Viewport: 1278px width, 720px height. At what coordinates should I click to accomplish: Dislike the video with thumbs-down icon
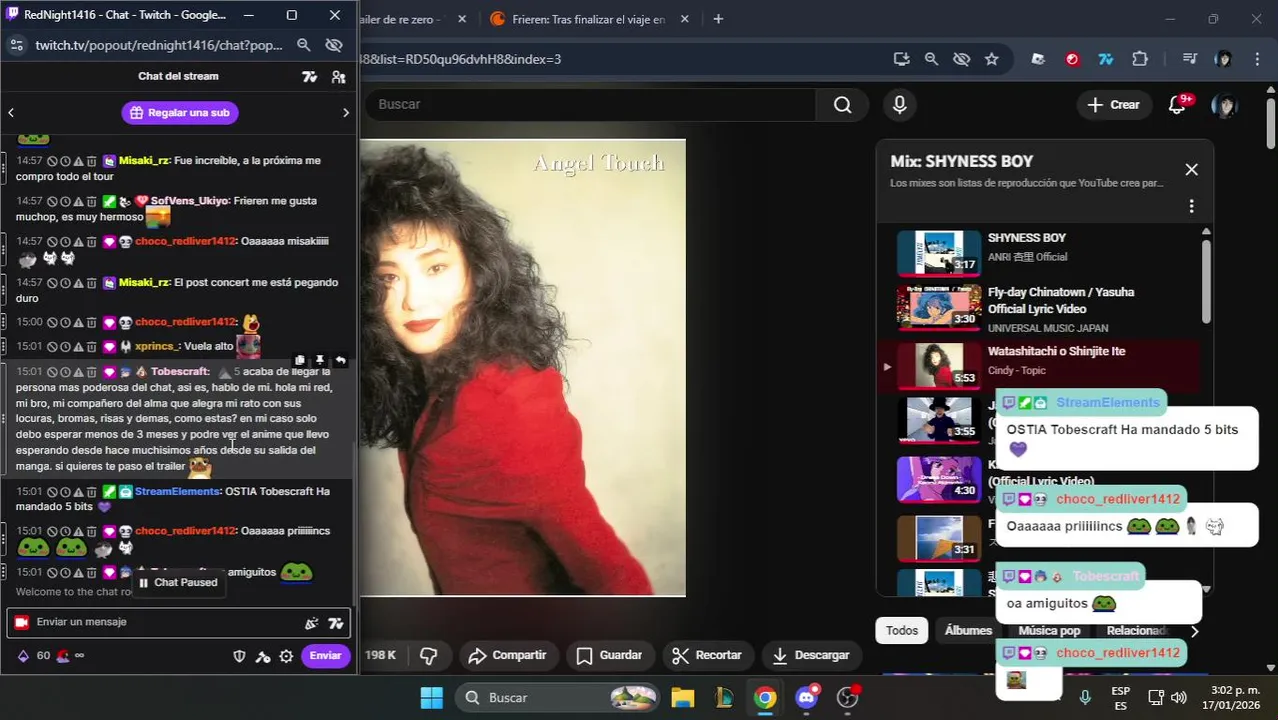click(x=429, y=655)
